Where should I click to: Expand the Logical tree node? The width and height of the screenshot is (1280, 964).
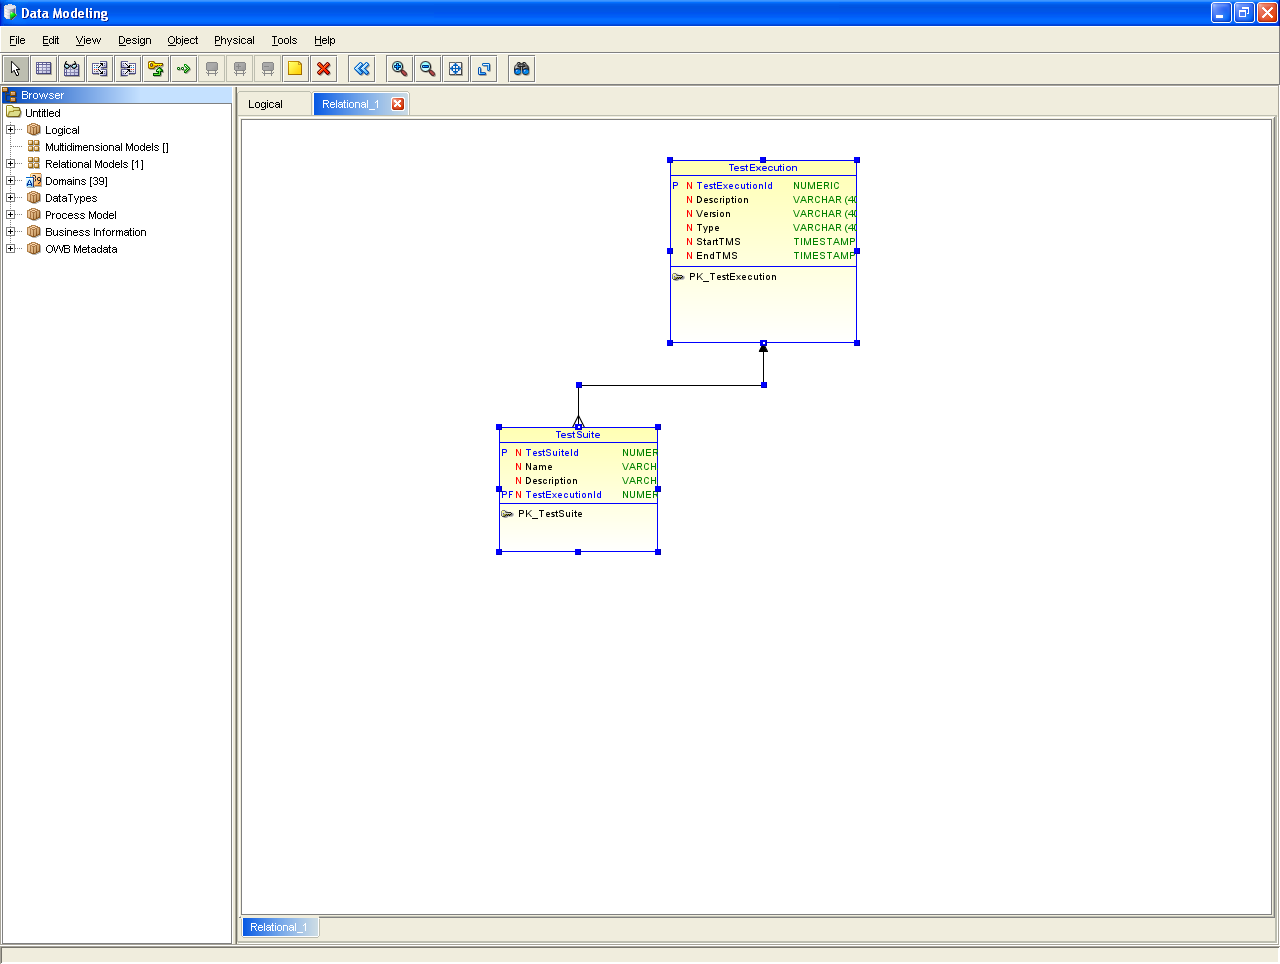9,129
